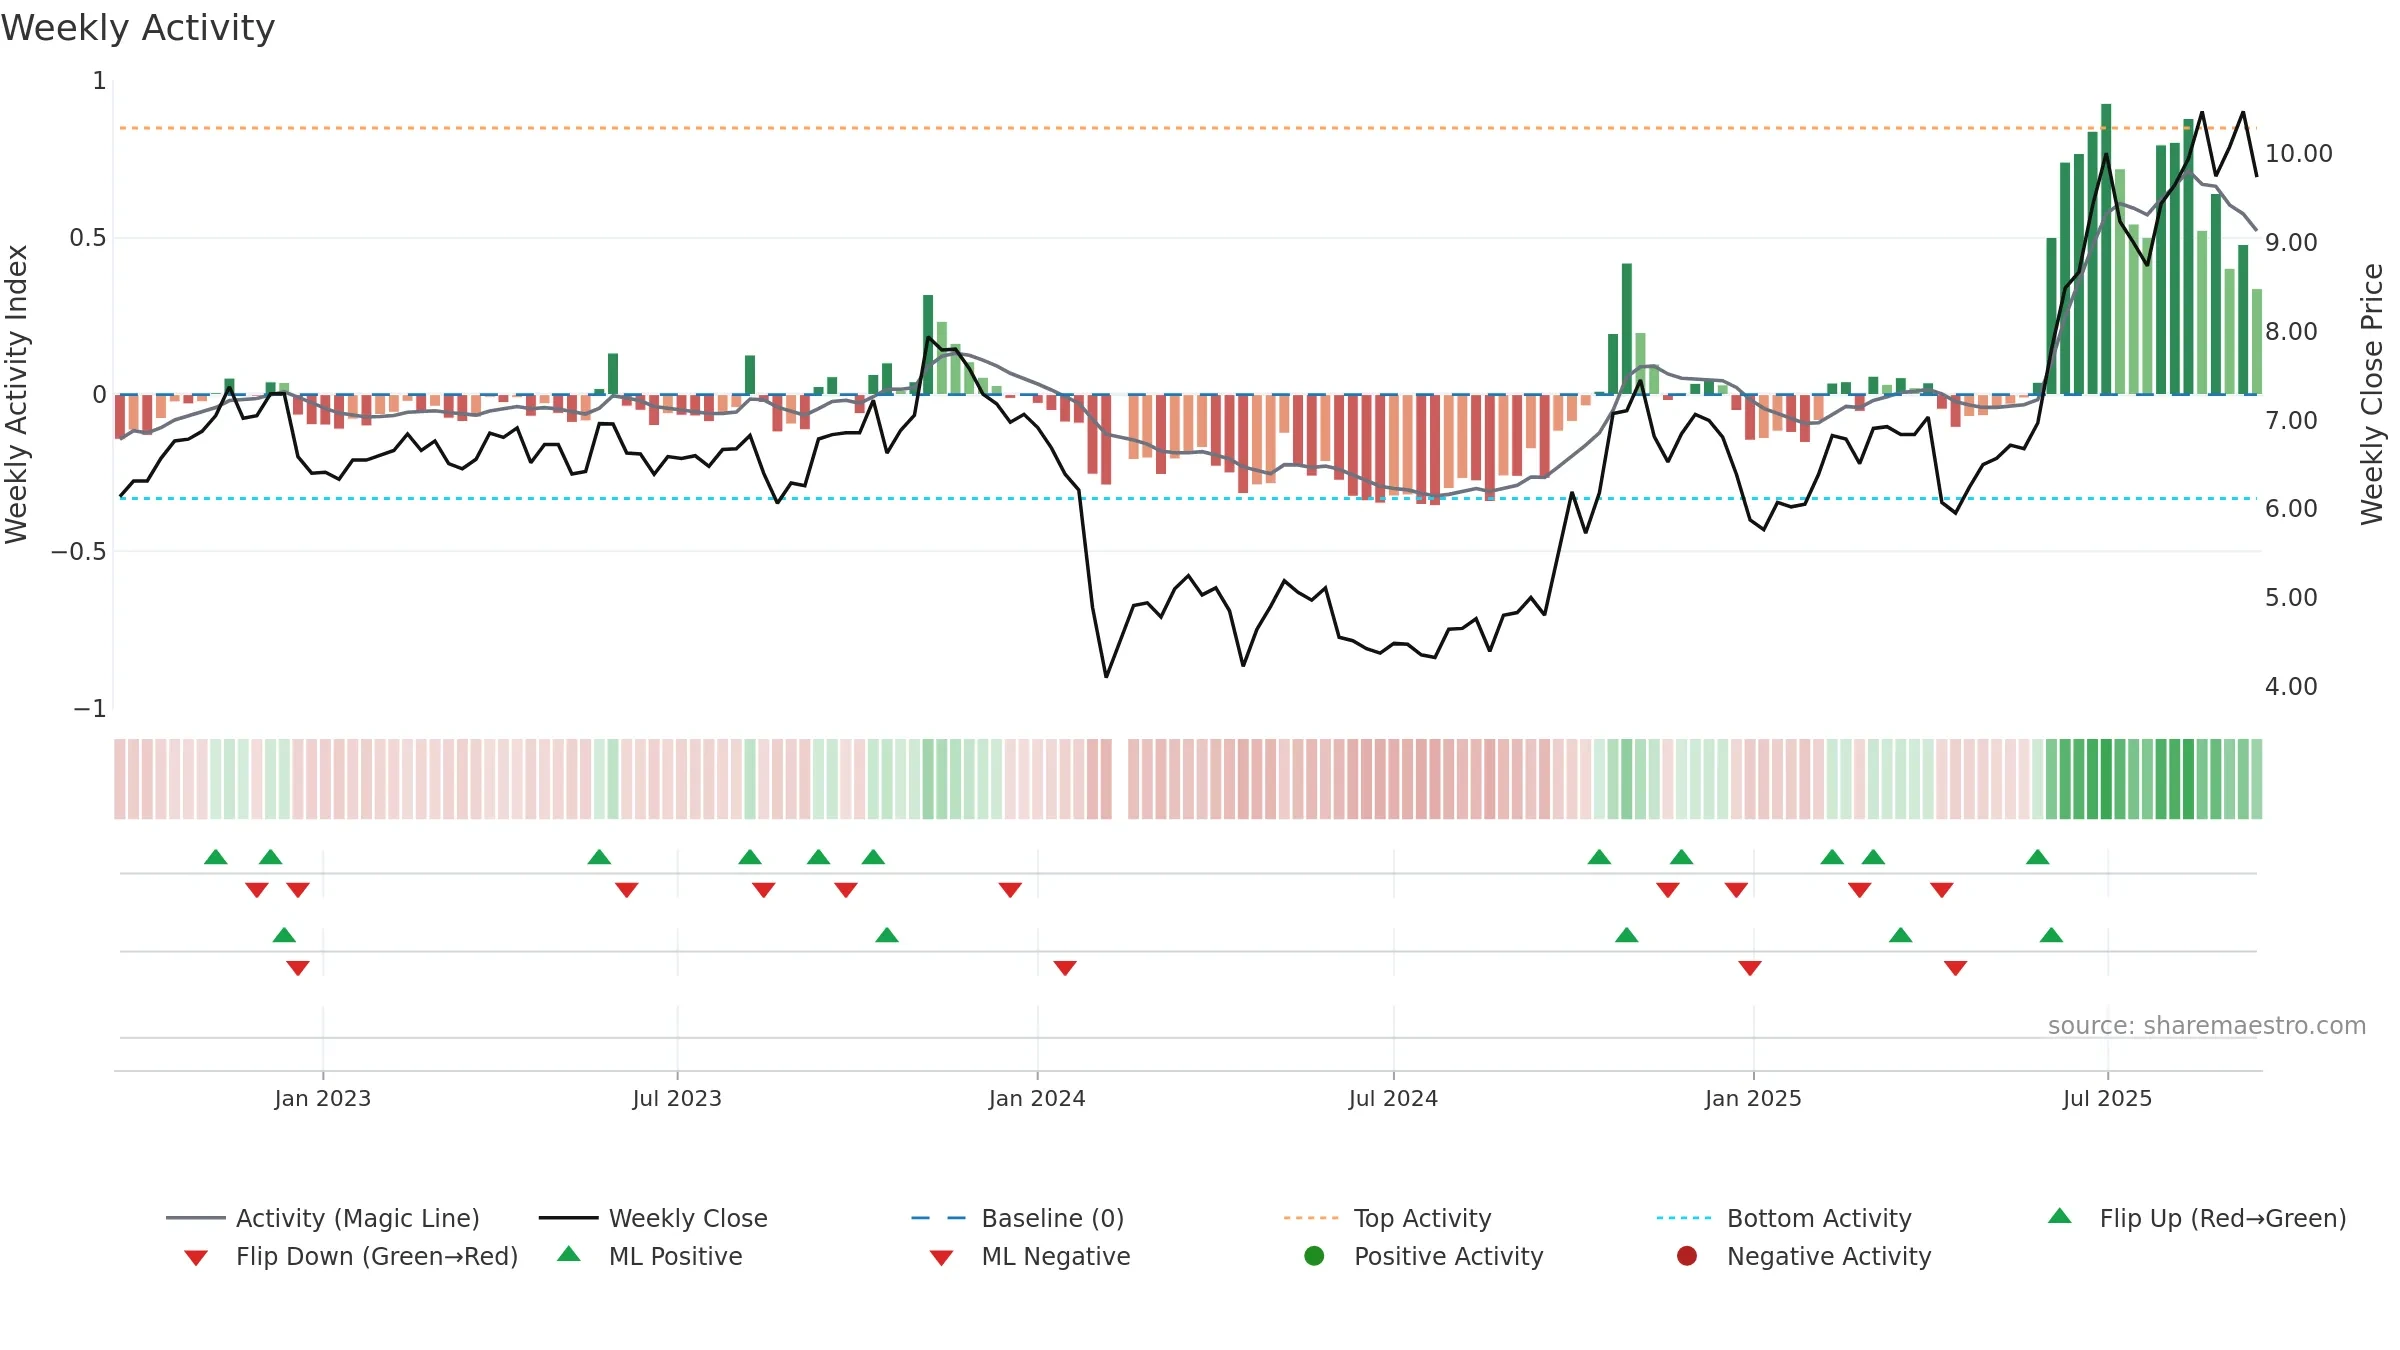Click the Weekly Close Price axis title
Image resolution: width=2400 pixels, height=1350 pixels.
(2372, 394)
